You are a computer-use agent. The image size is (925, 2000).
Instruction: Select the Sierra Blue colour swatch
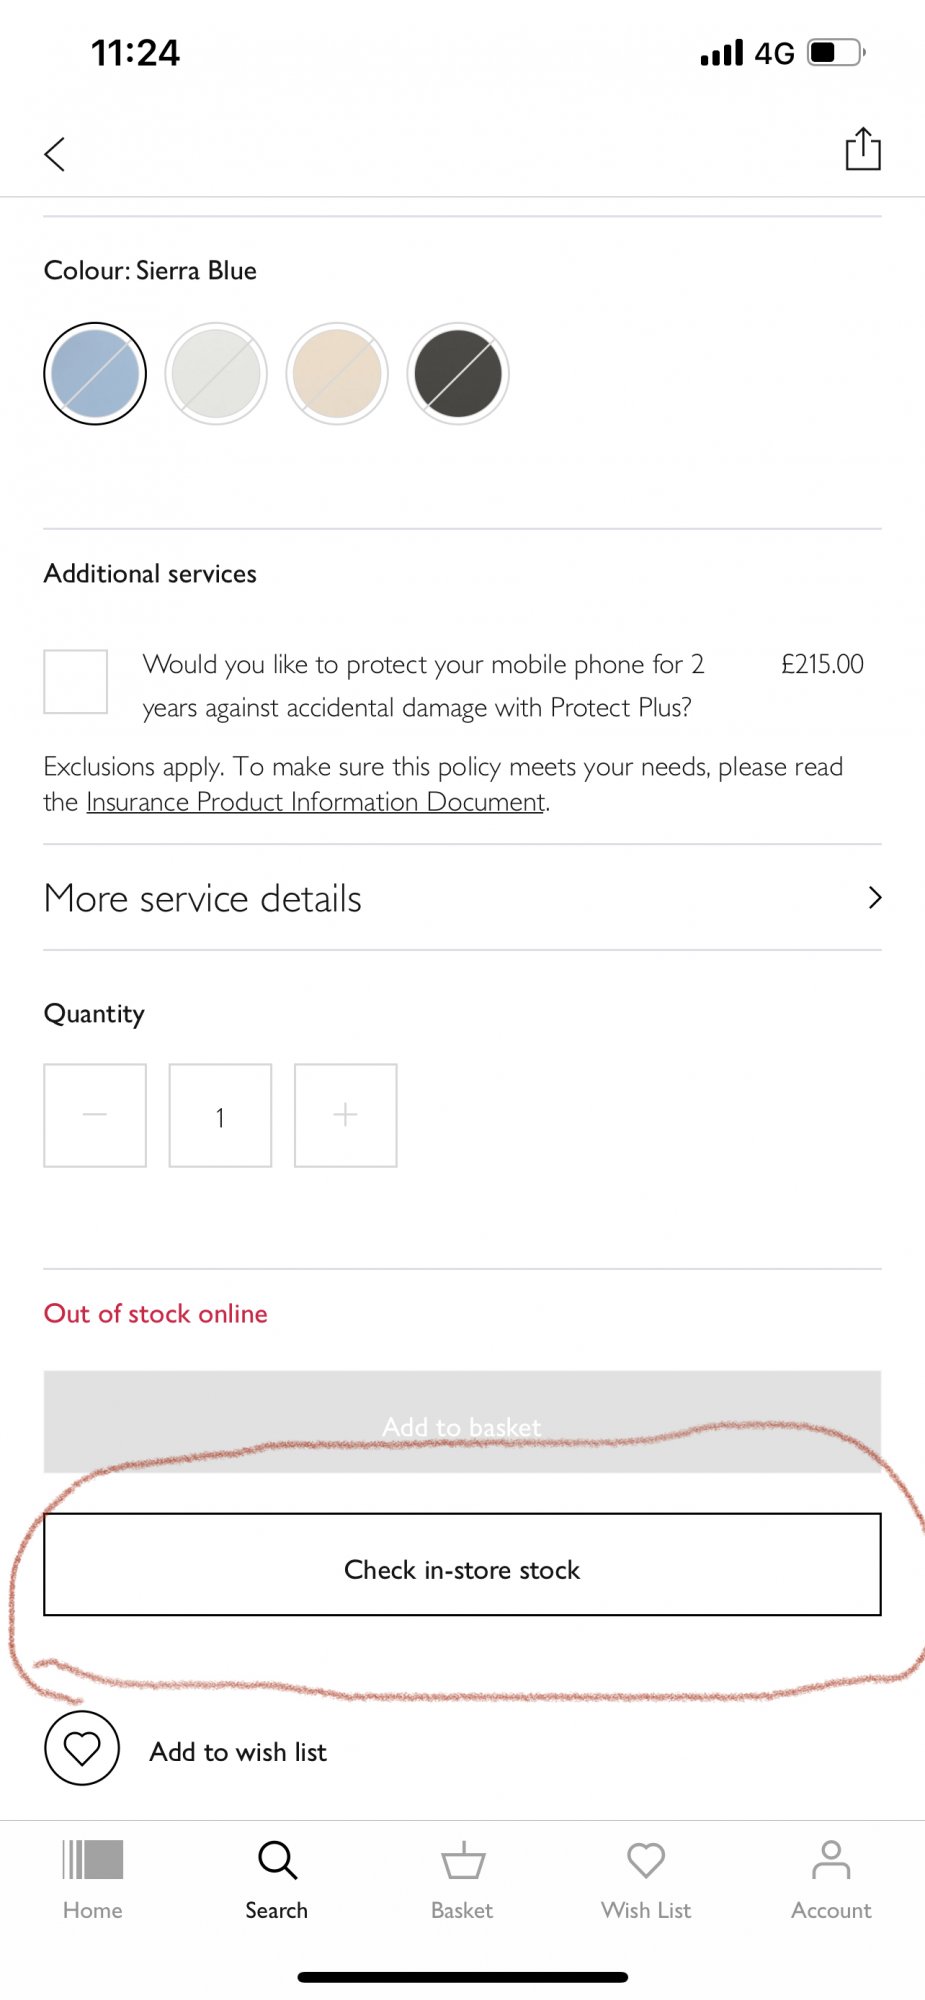click(95, 374)
